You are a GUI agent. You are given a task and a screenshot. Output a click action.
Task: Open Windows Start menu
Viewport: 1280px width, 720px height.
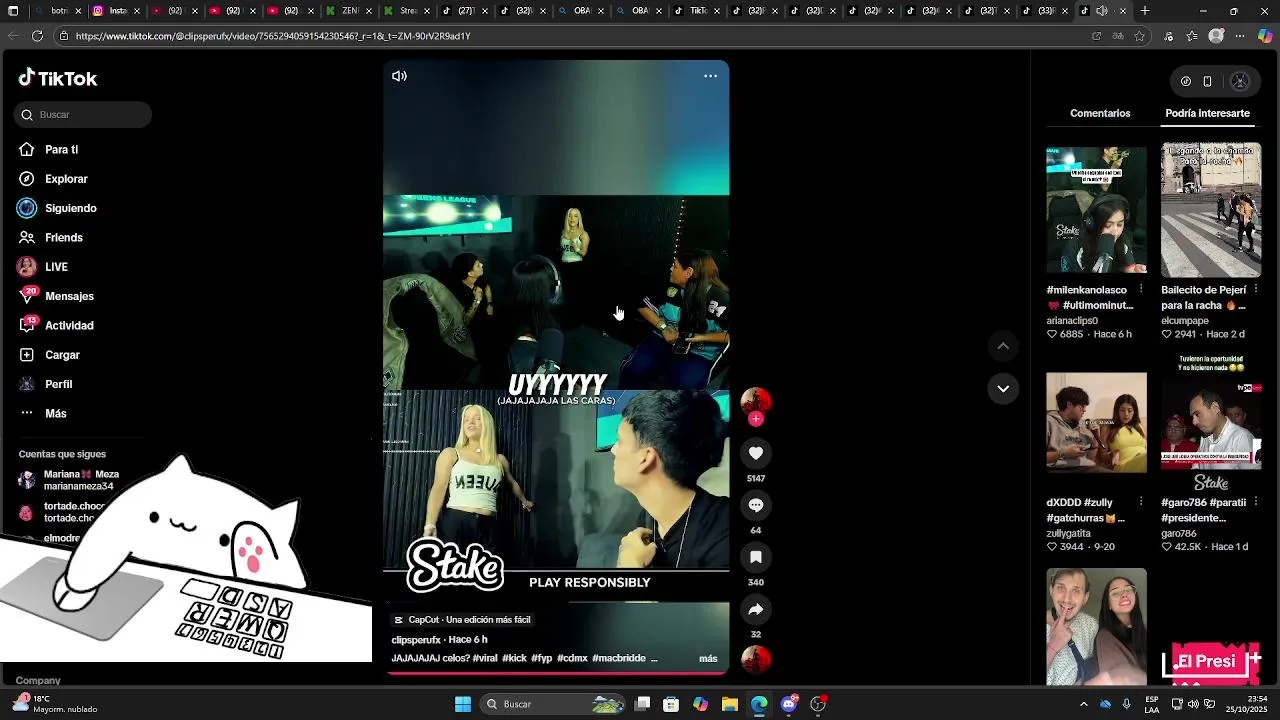click(463, 704)
